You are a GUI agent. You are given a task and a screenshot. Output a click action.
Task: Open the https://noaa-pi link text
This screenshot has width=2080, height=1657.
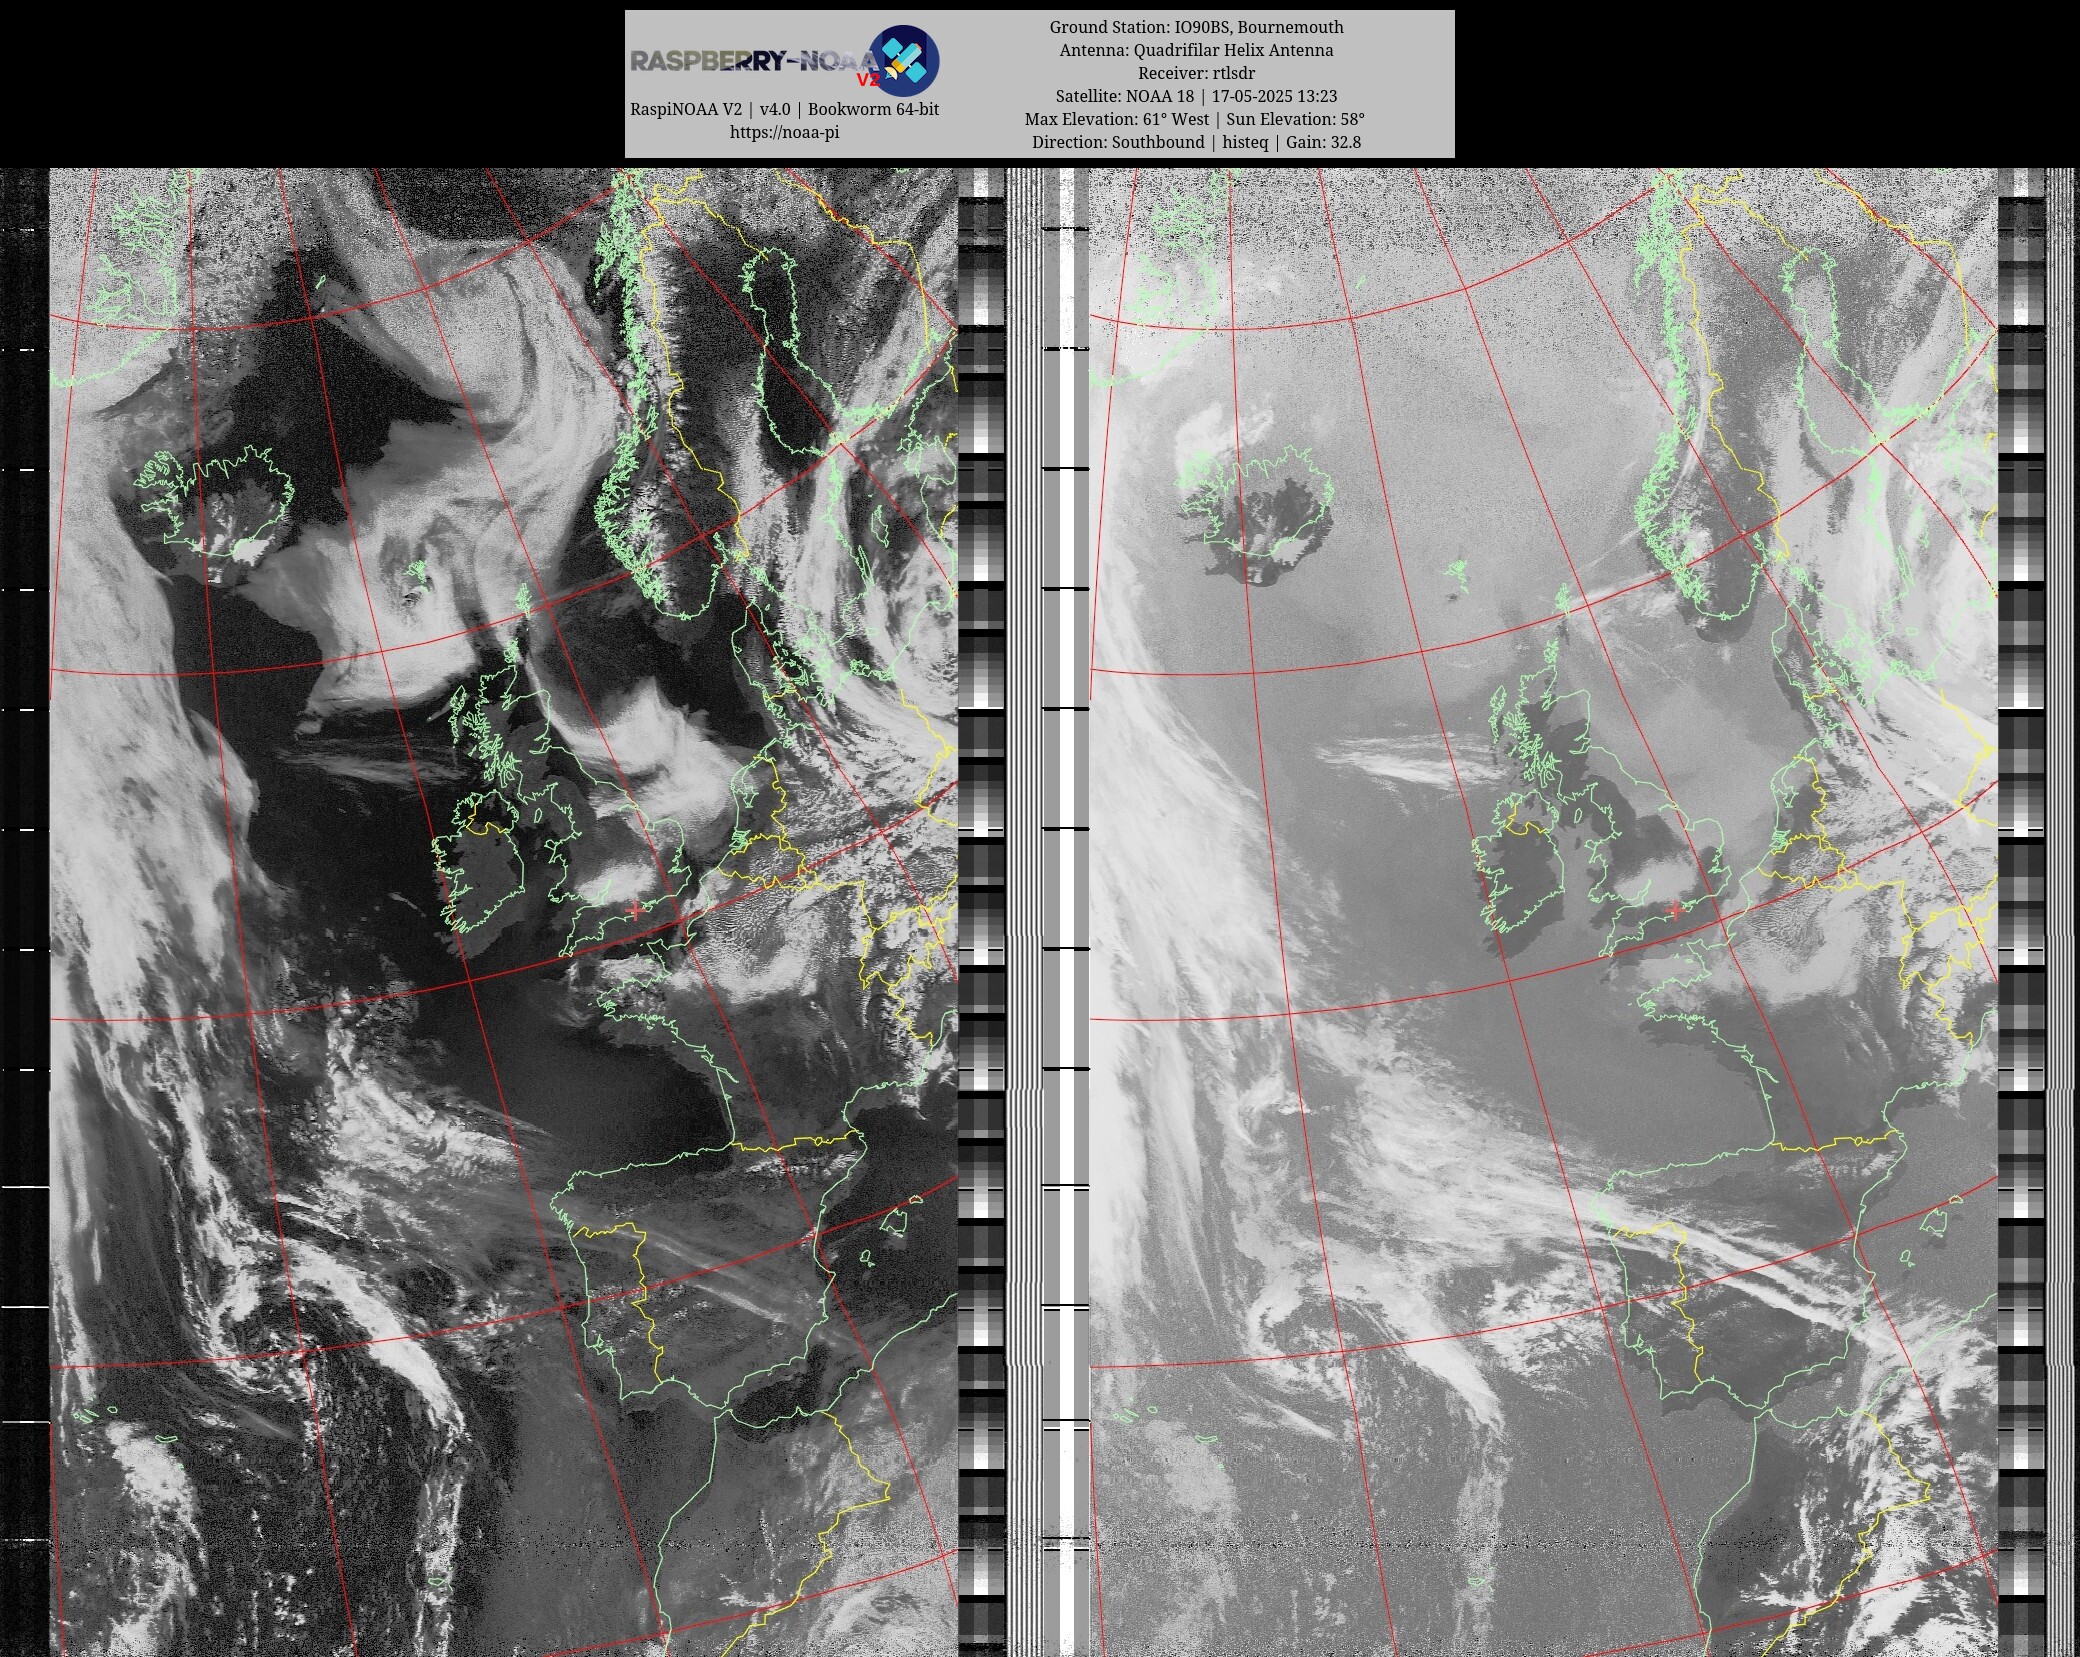point(784,132)
